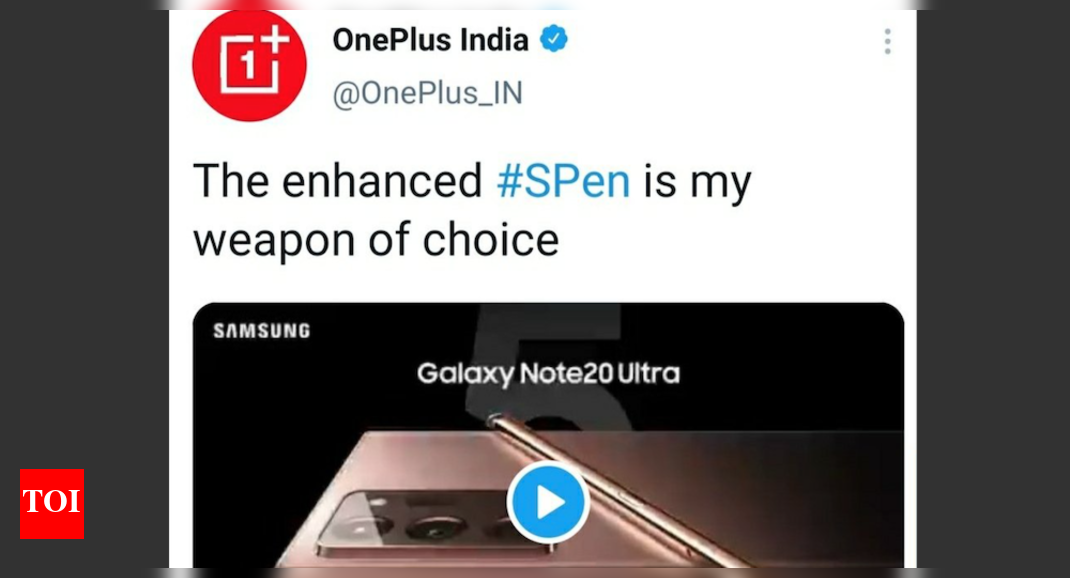Open the OnePlus red logo profile avatar
The height and width of the screenshot is (578, 1070).
click(x=249, y=65)
